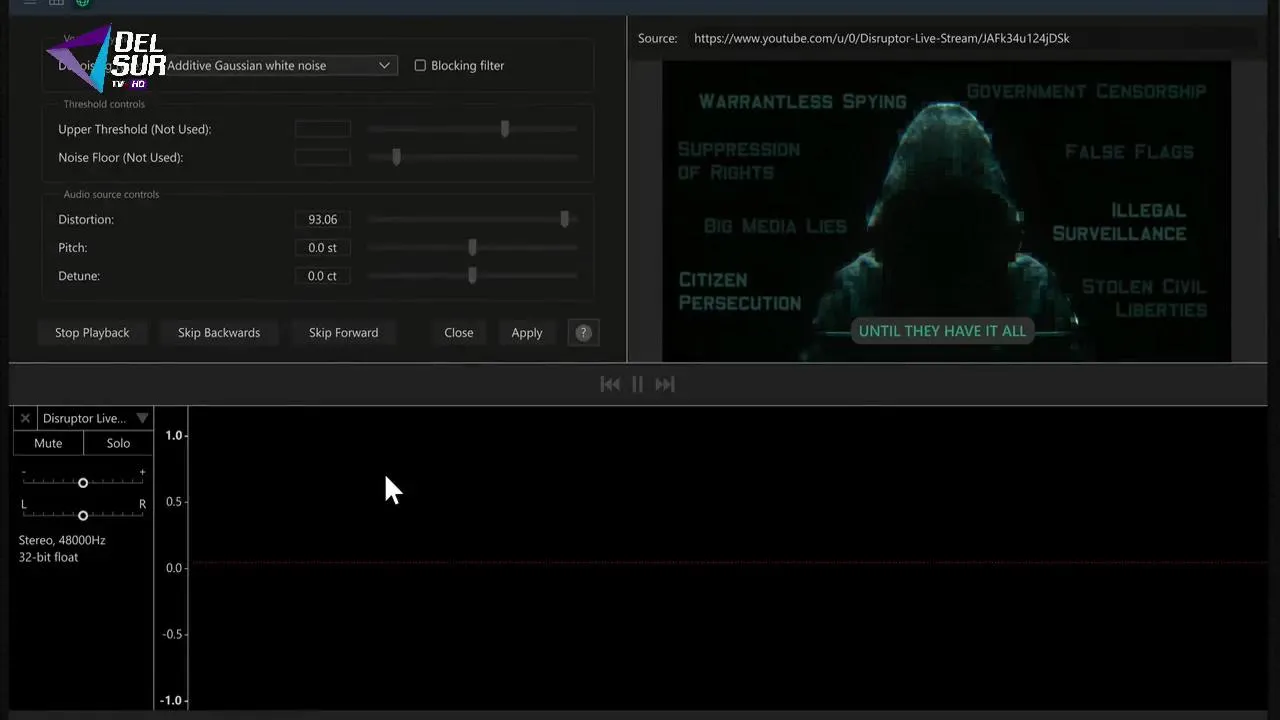Open the Disruptor Live track dropdown menu

[142, 418]
